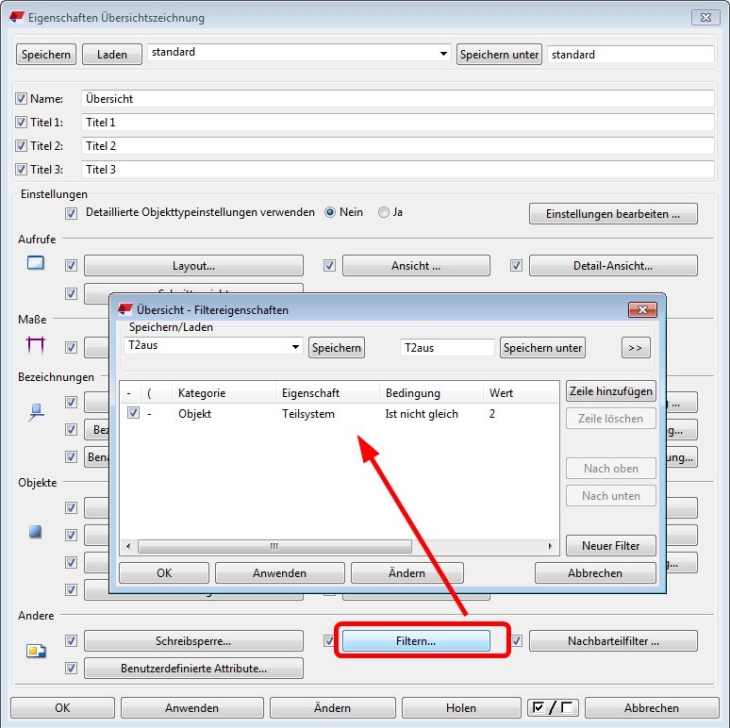Click the Name input field Übersicht
Viewport: 730px width, 728px height.
398,99
